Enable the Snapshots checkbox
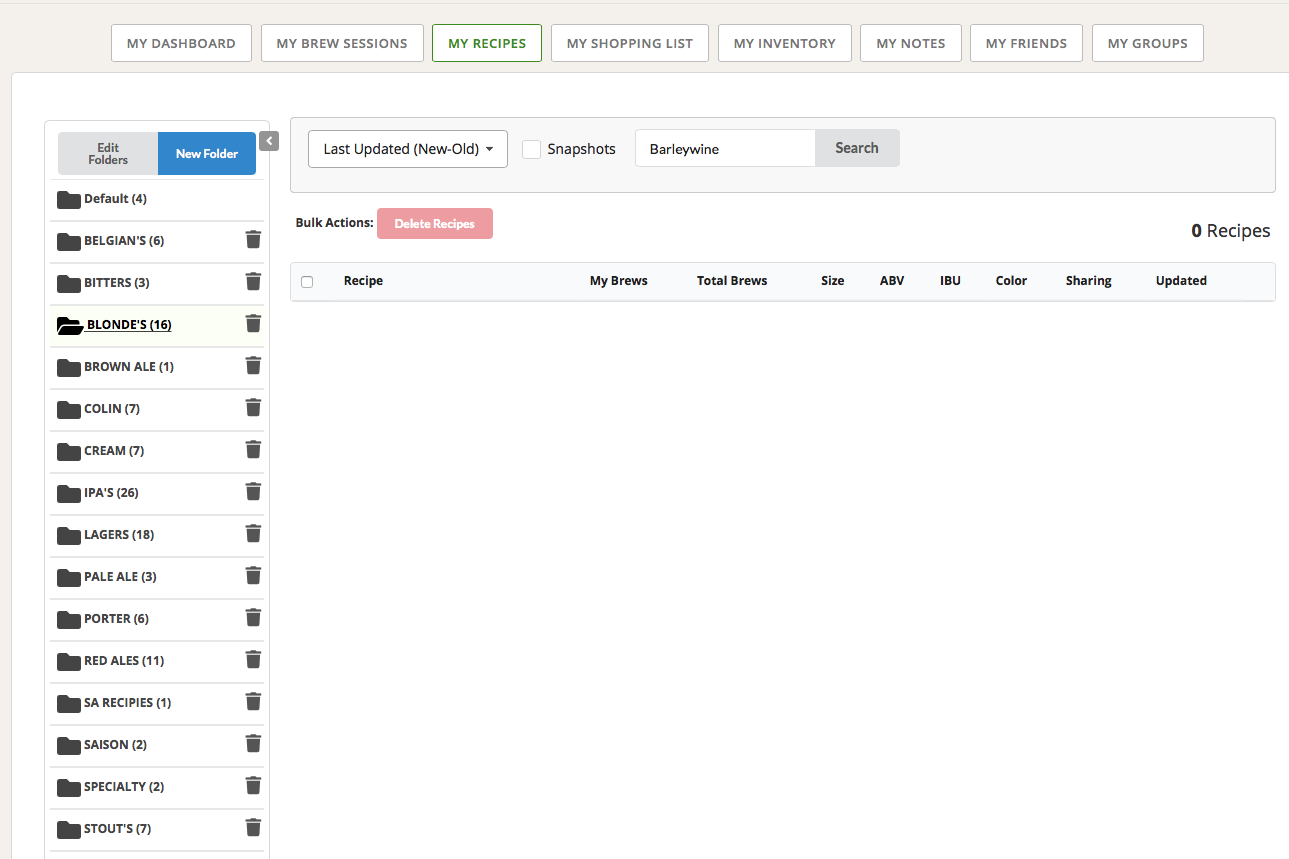Viewport: 1289px width, 859px height. click(532, 149)
